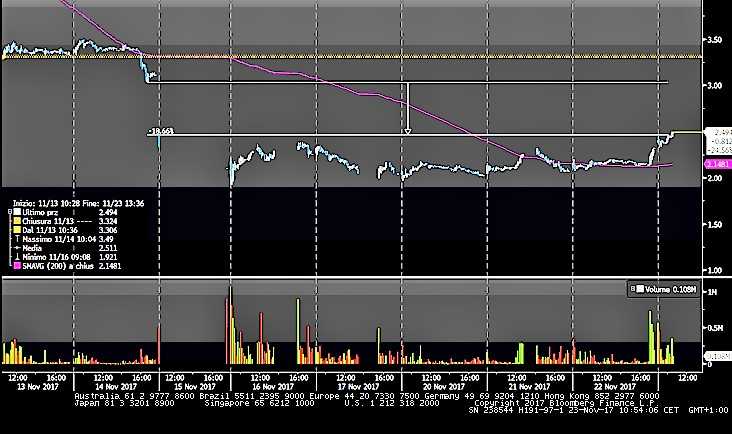Select the Dal 11/13 10:36 legend row

pos(65,230)
